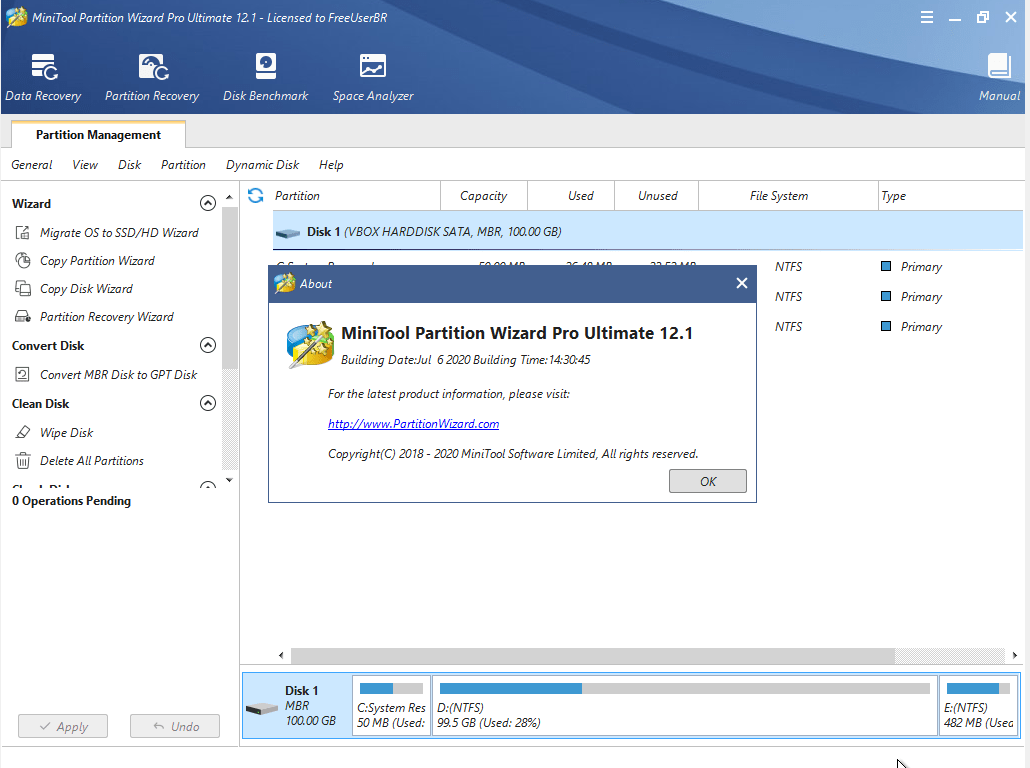Click the Disk 1 drive icon in partition list
Image resolution: width=1030 pixels, height=768 pixels.
click(288, 233)
